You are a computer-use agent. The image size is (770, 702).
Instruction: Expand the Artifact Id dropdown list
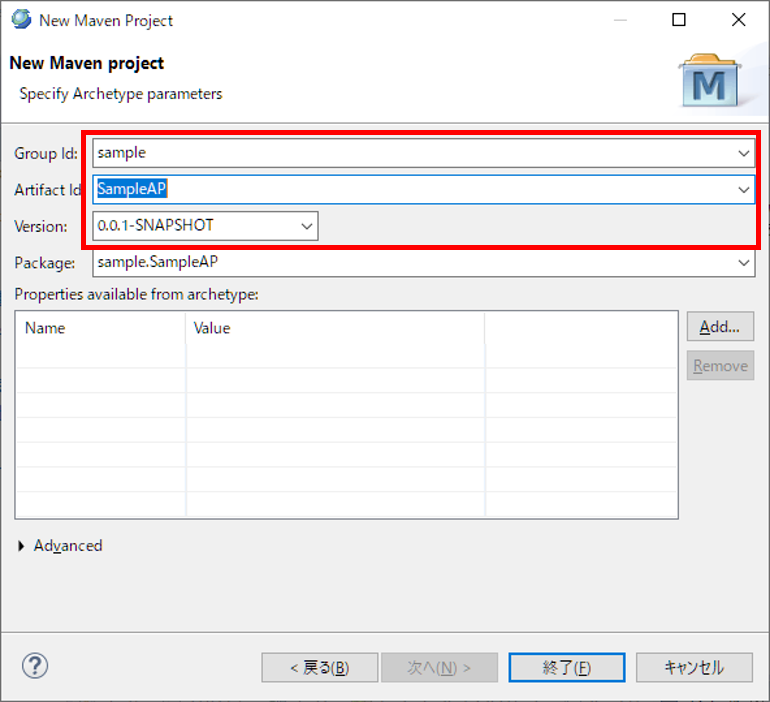(743, 189)
